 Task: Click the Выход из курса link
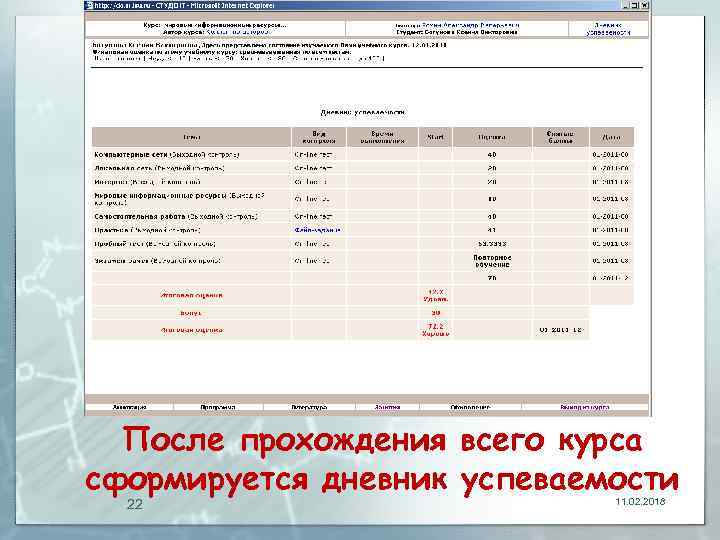585,407
